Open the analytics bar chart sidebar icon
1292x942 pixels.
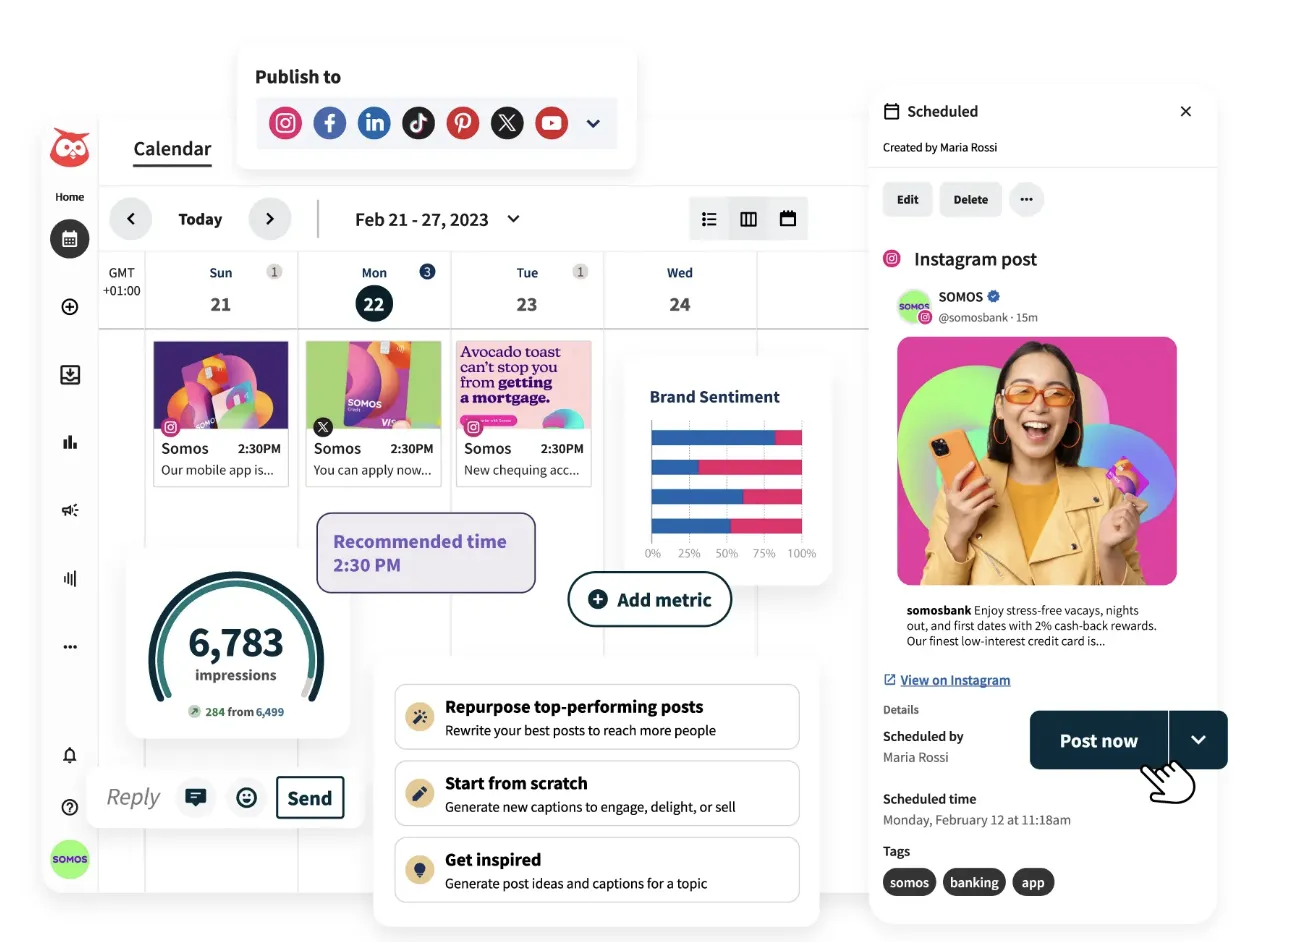tap(70, 442)
